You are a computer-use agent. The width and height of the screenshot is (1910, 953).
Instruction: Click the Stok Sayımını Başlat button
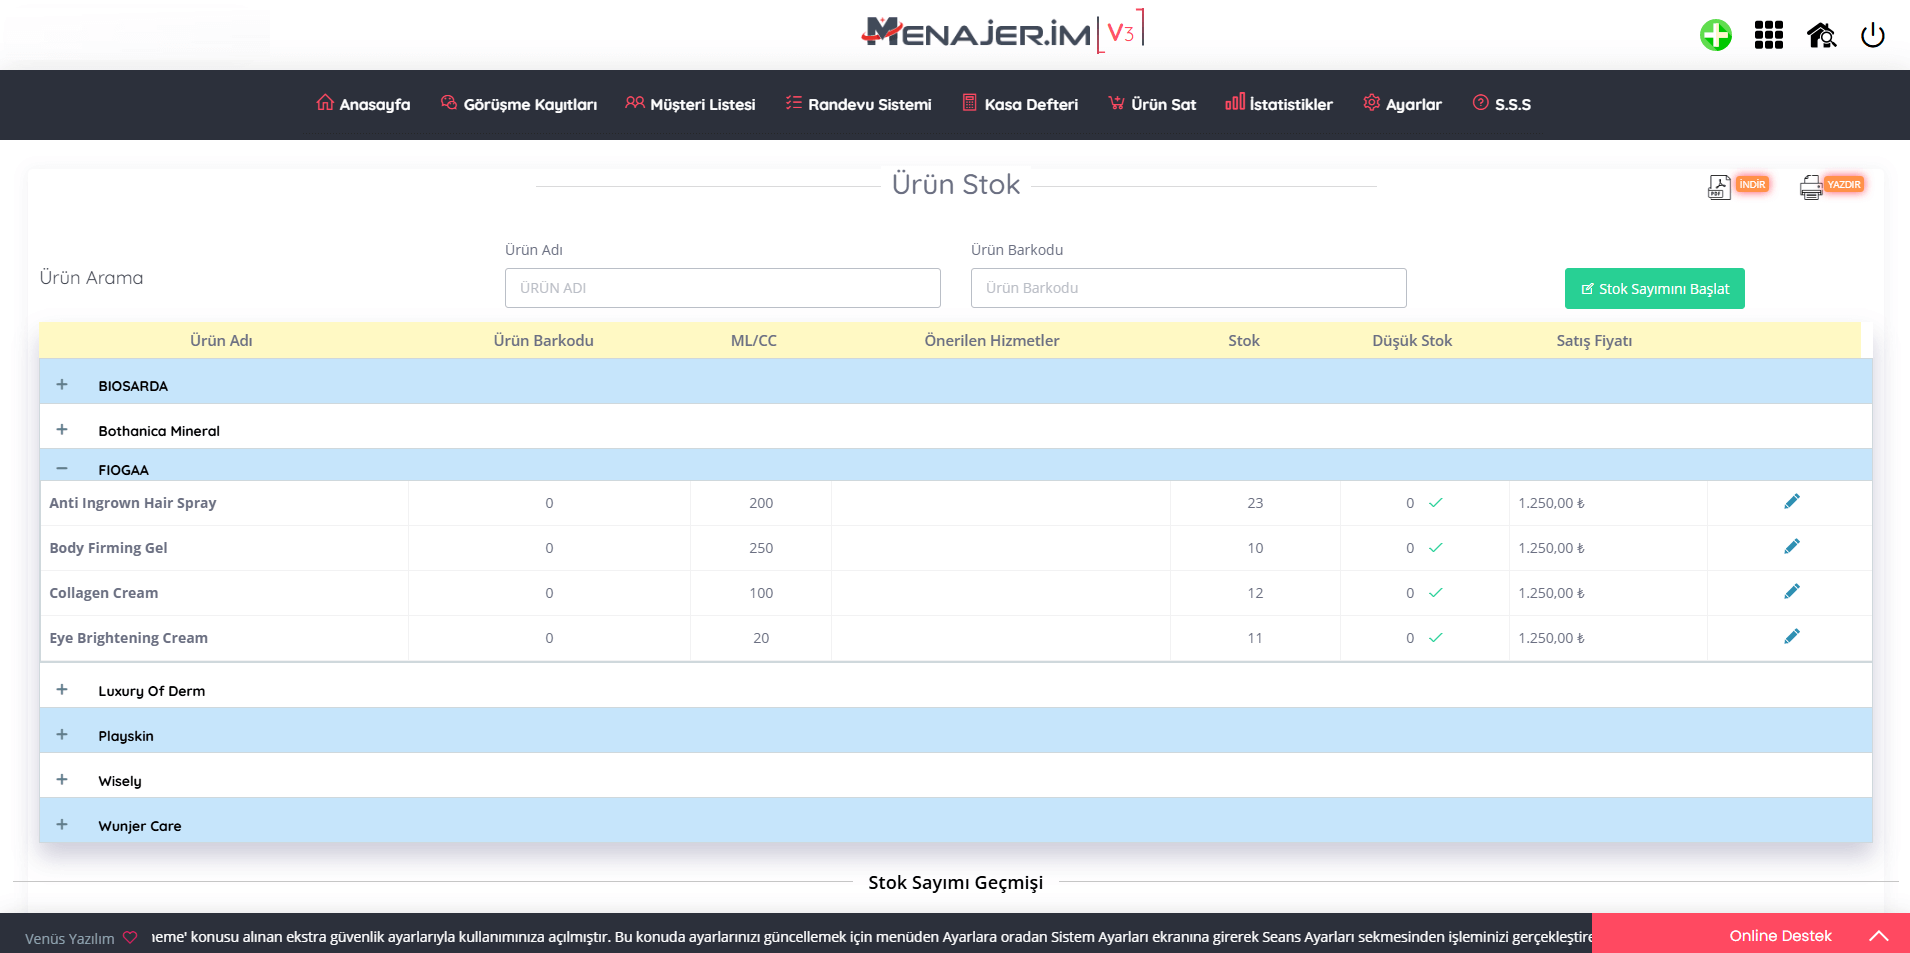pos(1654,289)
